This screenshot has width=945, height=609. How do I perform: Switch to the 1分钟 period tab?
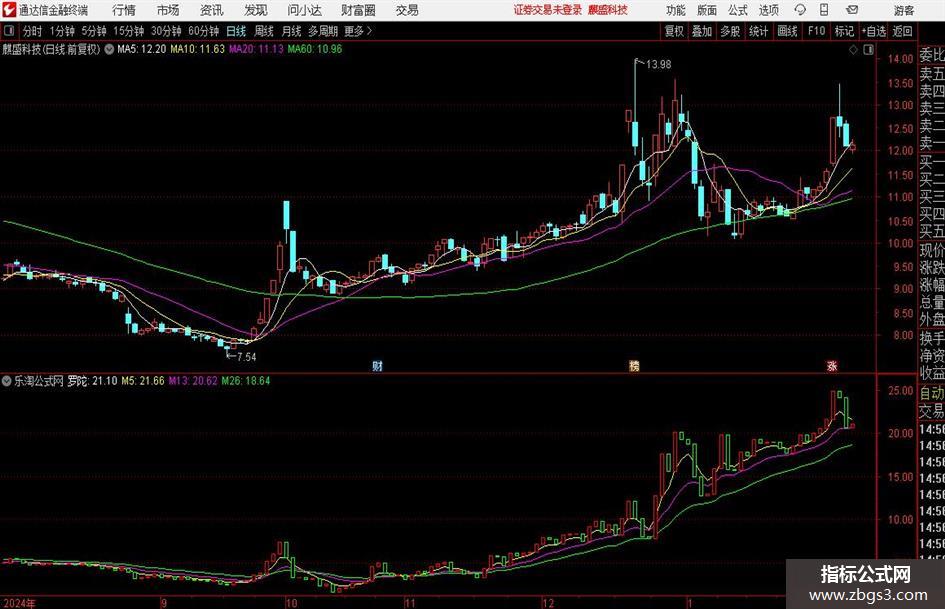[x=62, y=31]
